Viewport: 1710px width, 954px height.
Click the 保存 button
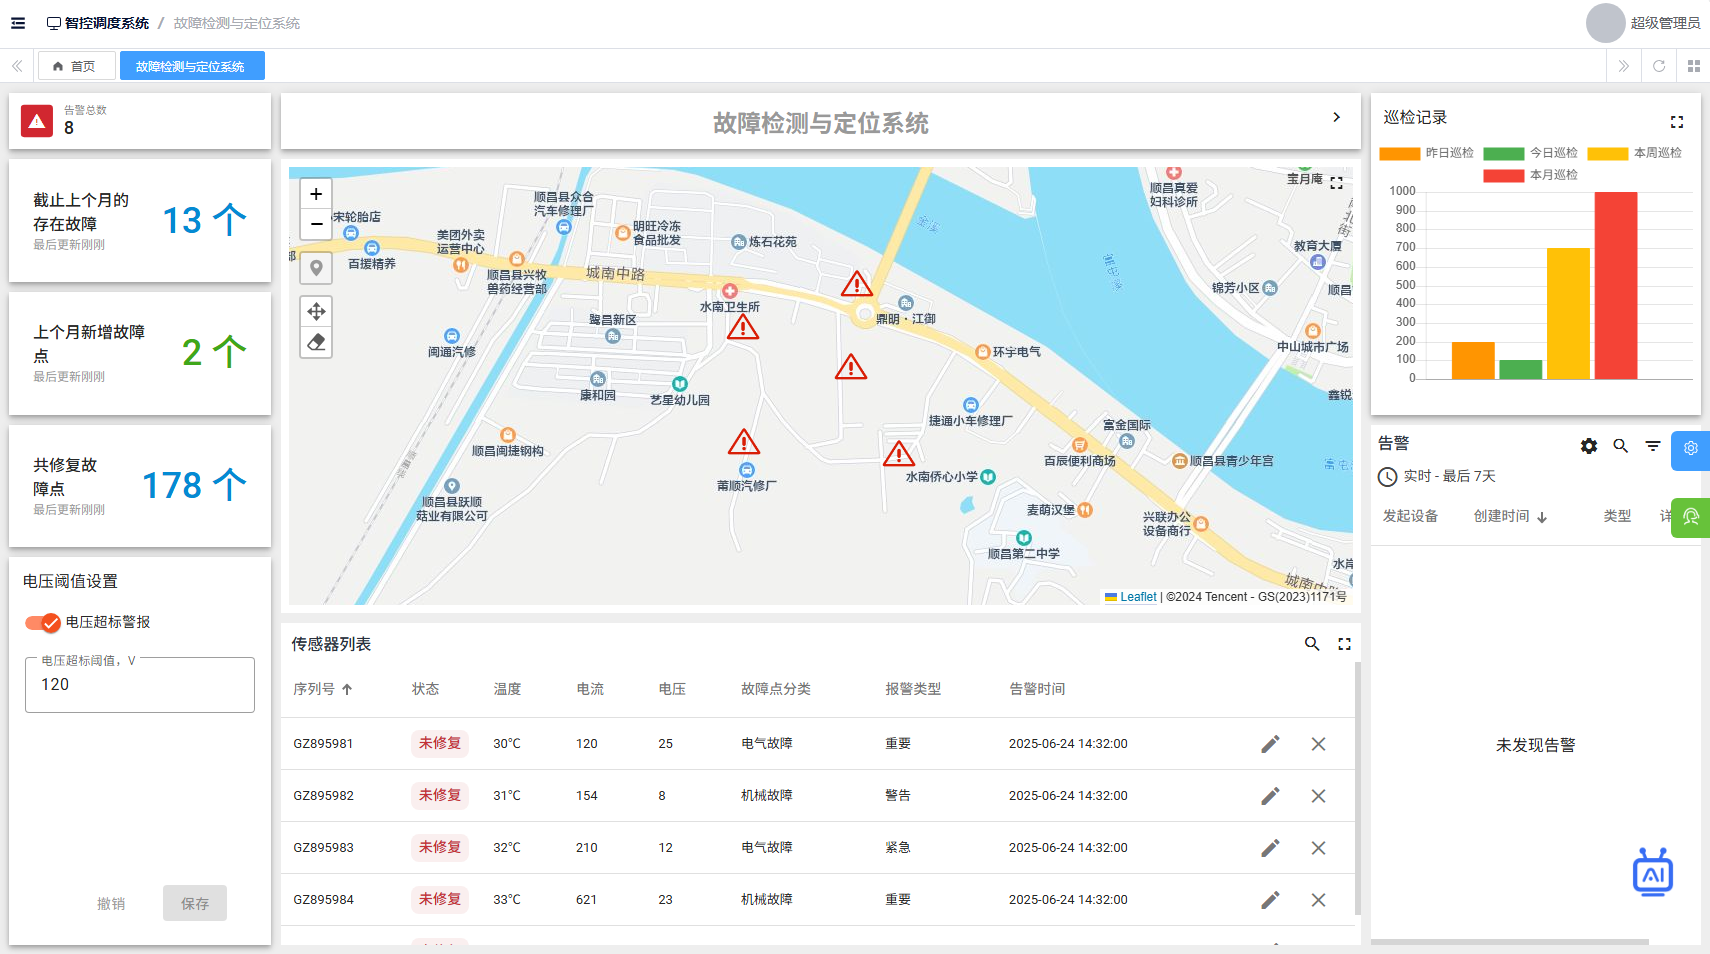[x=195, y=903]
